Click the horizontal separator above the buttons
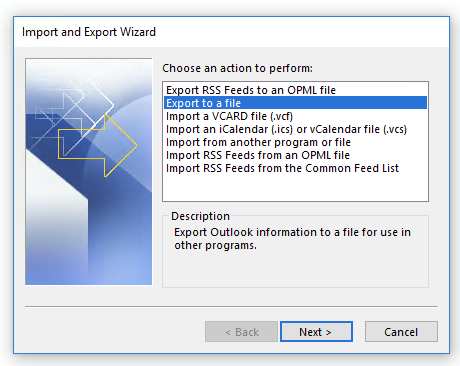The image size is (460, 366). [231, 306]
